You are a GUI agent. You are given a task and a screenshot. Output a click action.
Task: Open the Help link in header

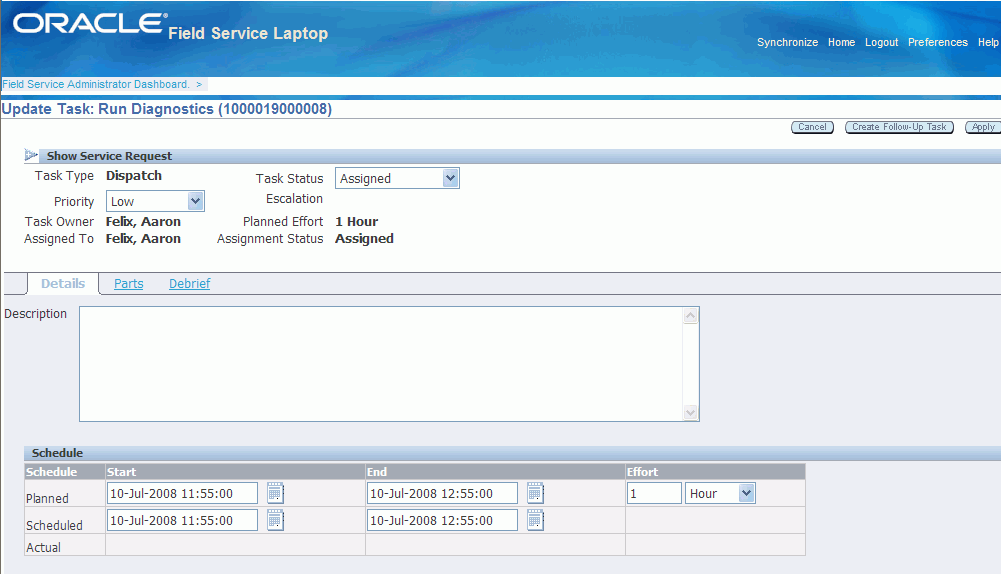tap(988, 42)
